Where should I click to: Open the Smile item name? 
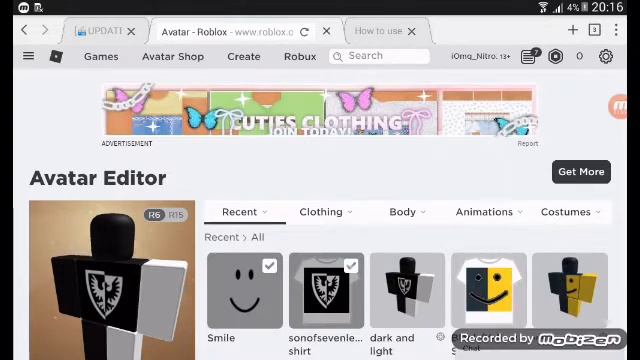tap(221, 338)
